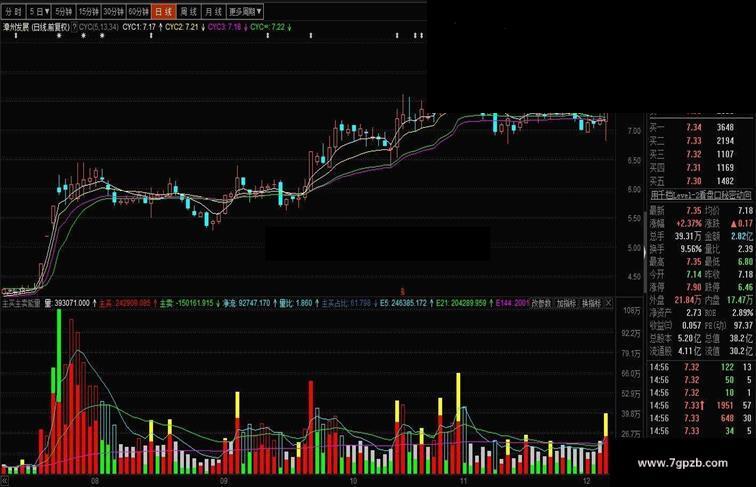Viewport: 756px width, 487px height.
Task: Click the 量: 393071.000 volume value
Action: tap(67, 303)
